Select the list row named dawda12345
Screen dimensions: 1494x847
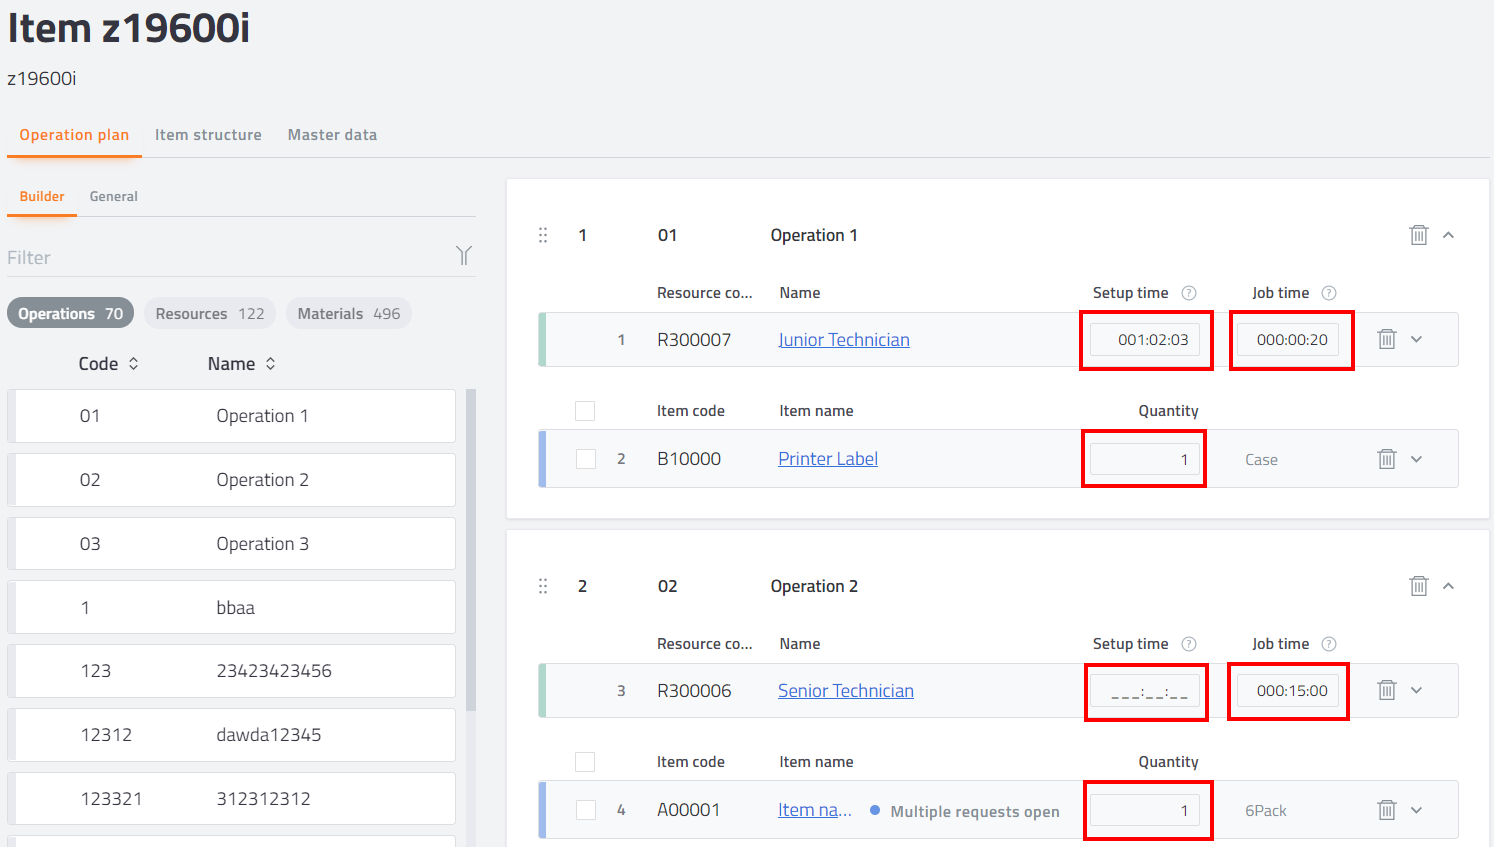click(x=231, y=735)
